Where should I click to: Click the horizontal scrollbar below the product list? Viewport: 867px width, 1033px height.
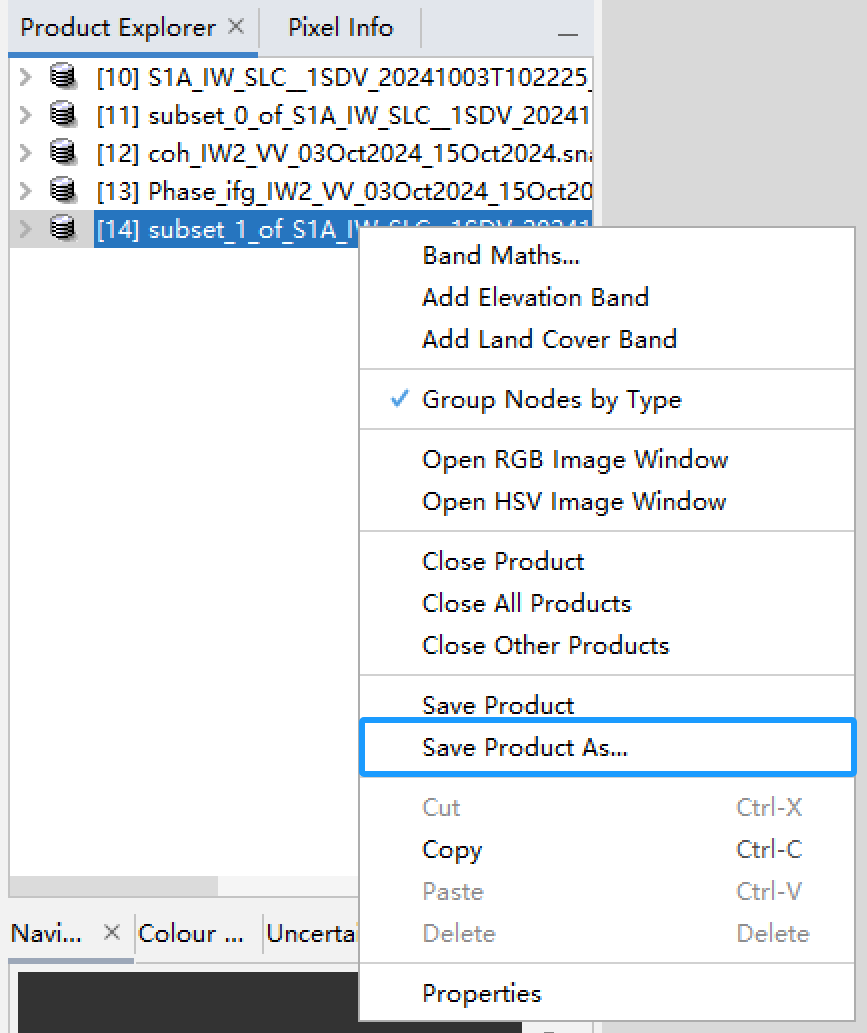pos(113,886)
